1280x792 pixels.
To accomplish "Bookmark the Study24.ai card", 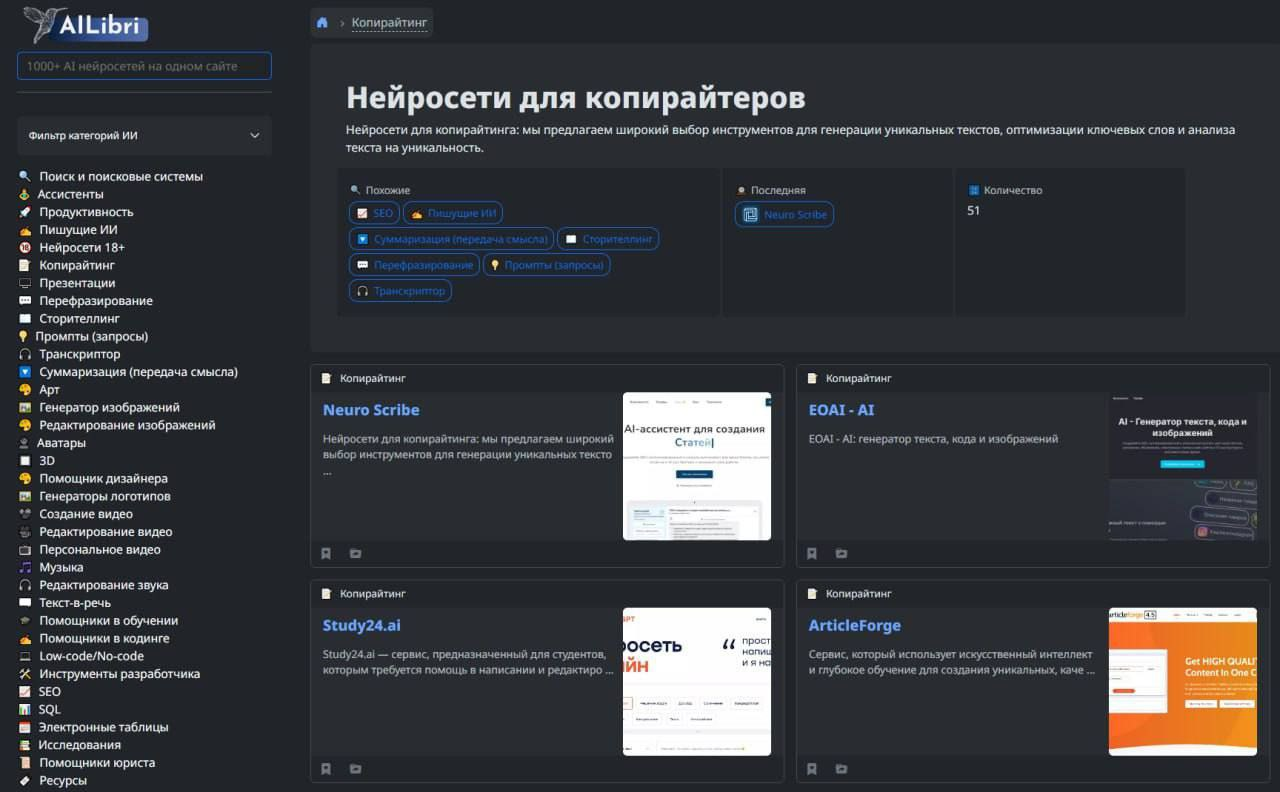I will click(326, 769).
